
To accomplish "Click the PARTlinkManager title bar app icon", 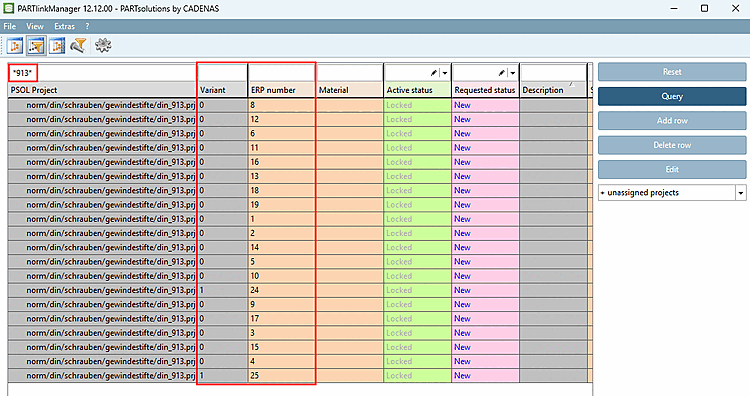I will pyautogui.click(x=9, y=8).
